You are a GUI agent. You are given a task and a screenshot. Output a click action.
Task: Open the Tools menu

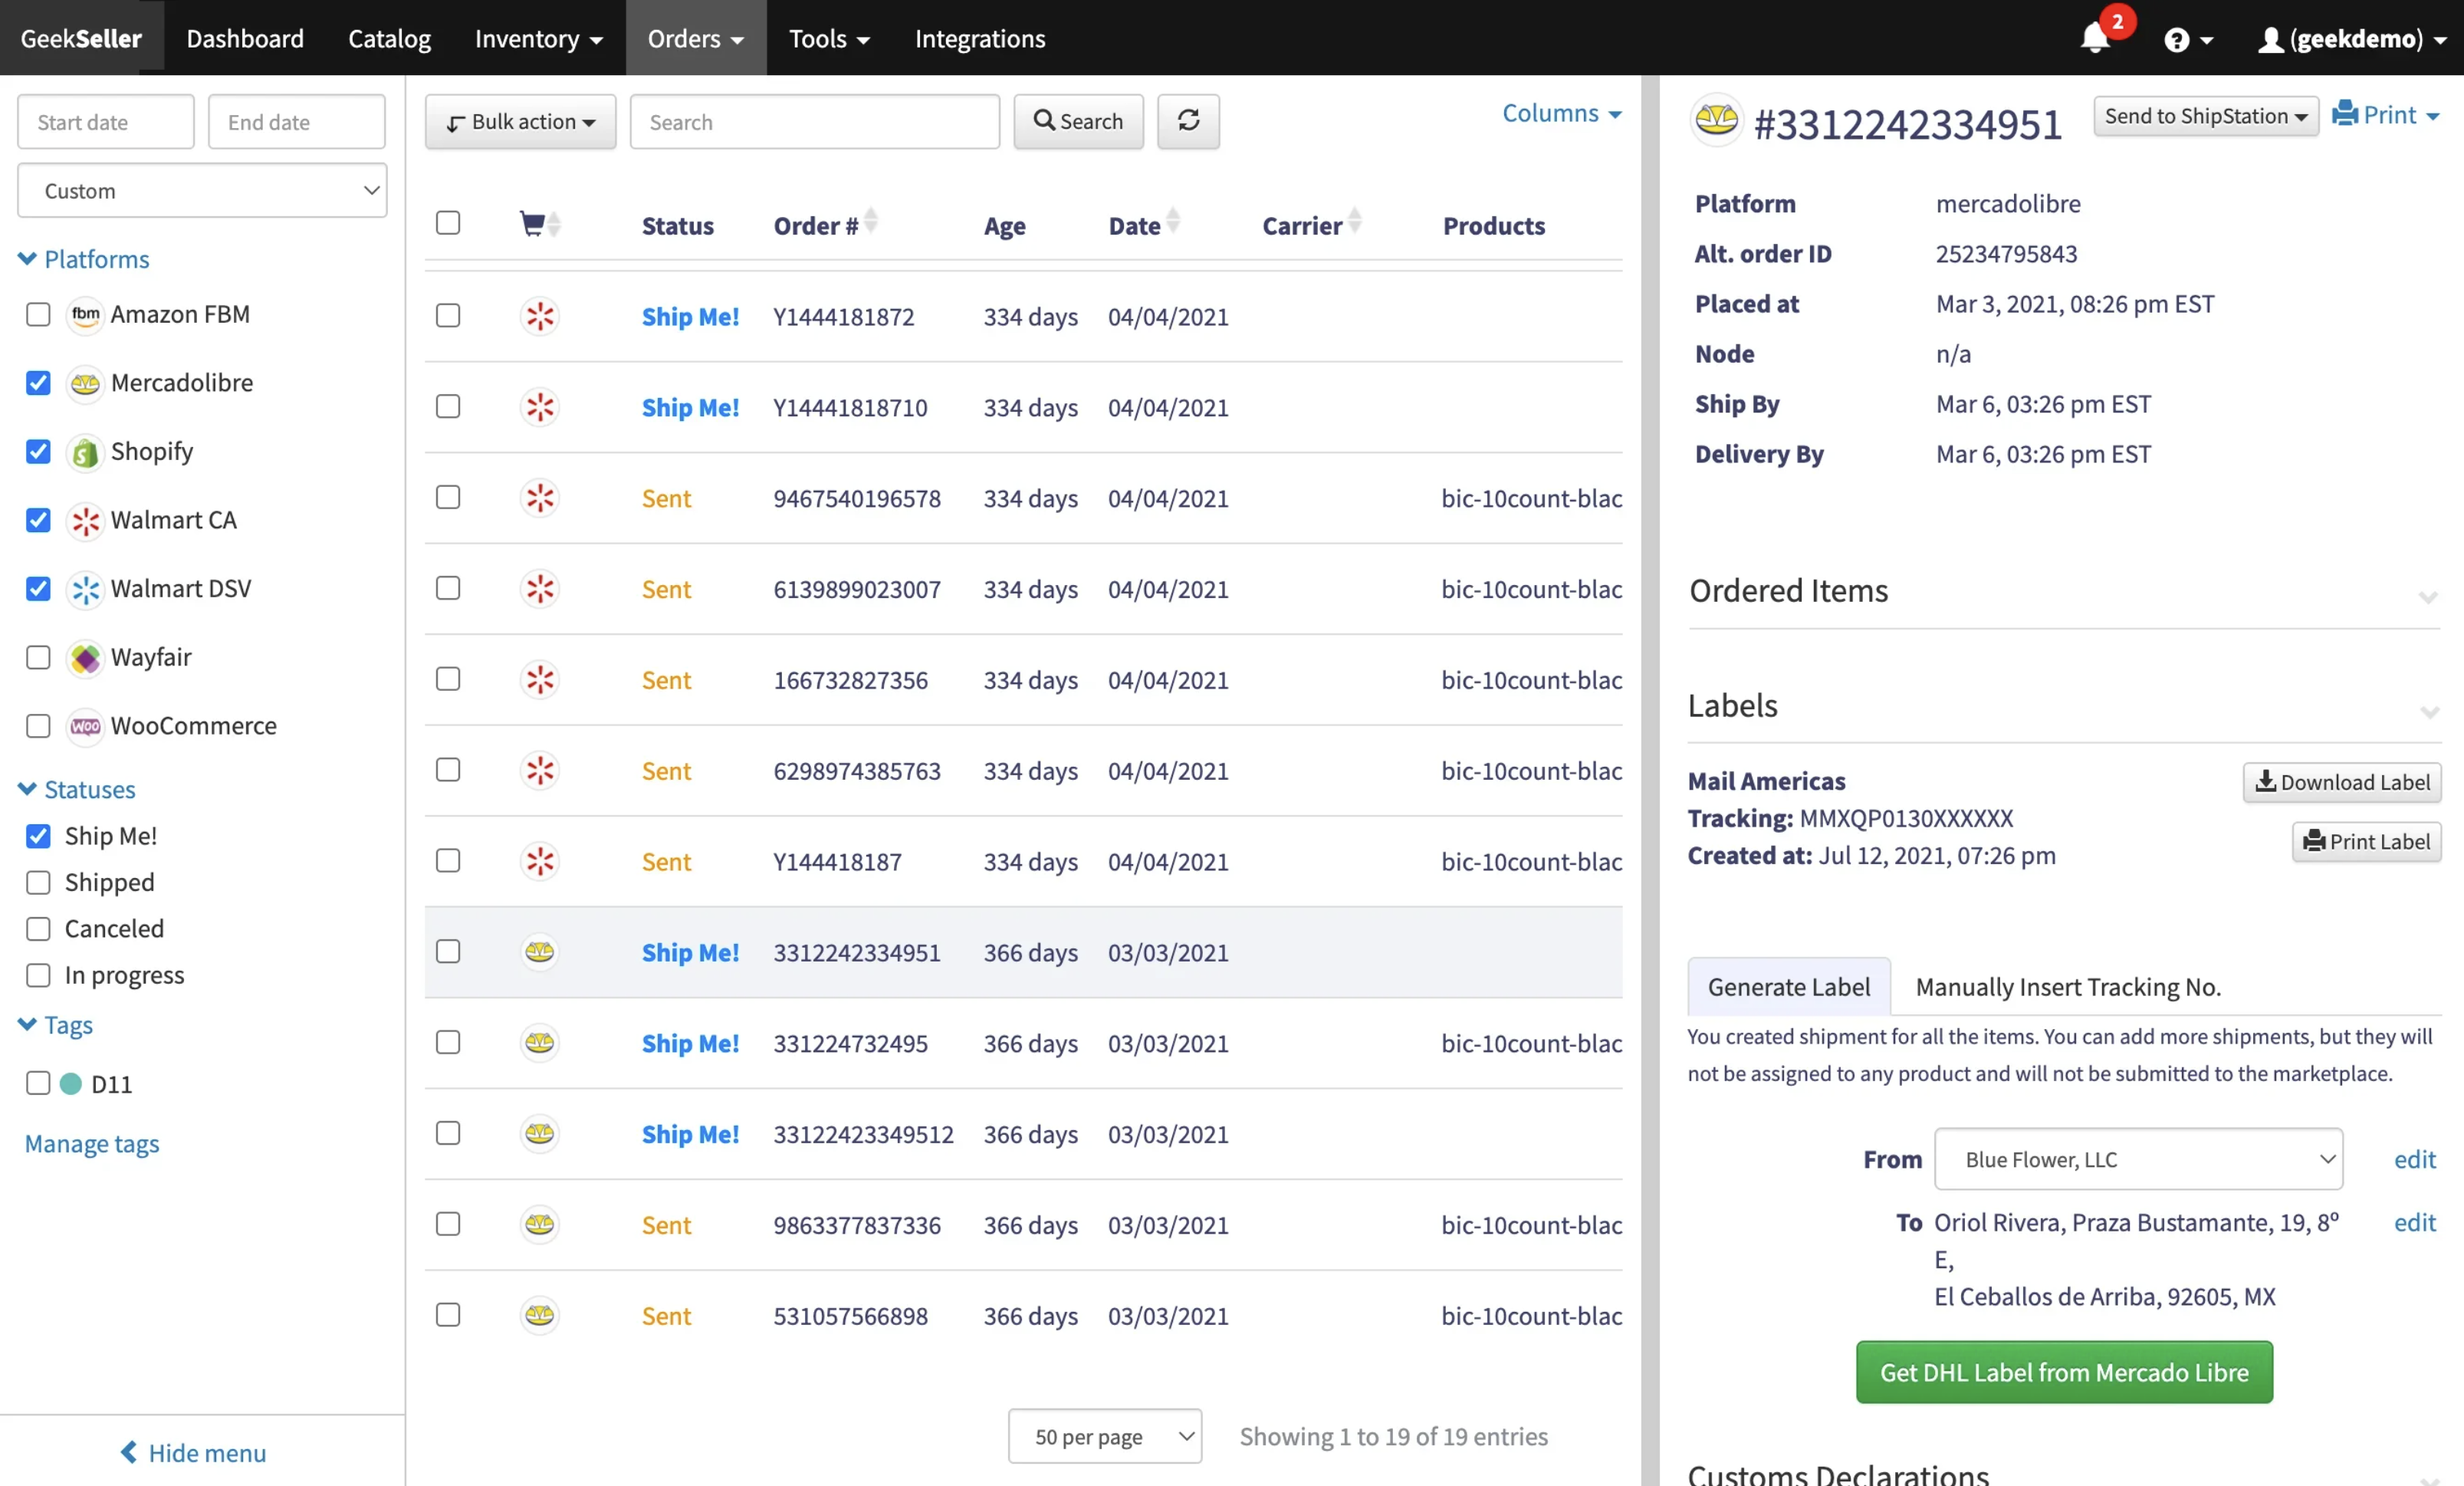828,38
